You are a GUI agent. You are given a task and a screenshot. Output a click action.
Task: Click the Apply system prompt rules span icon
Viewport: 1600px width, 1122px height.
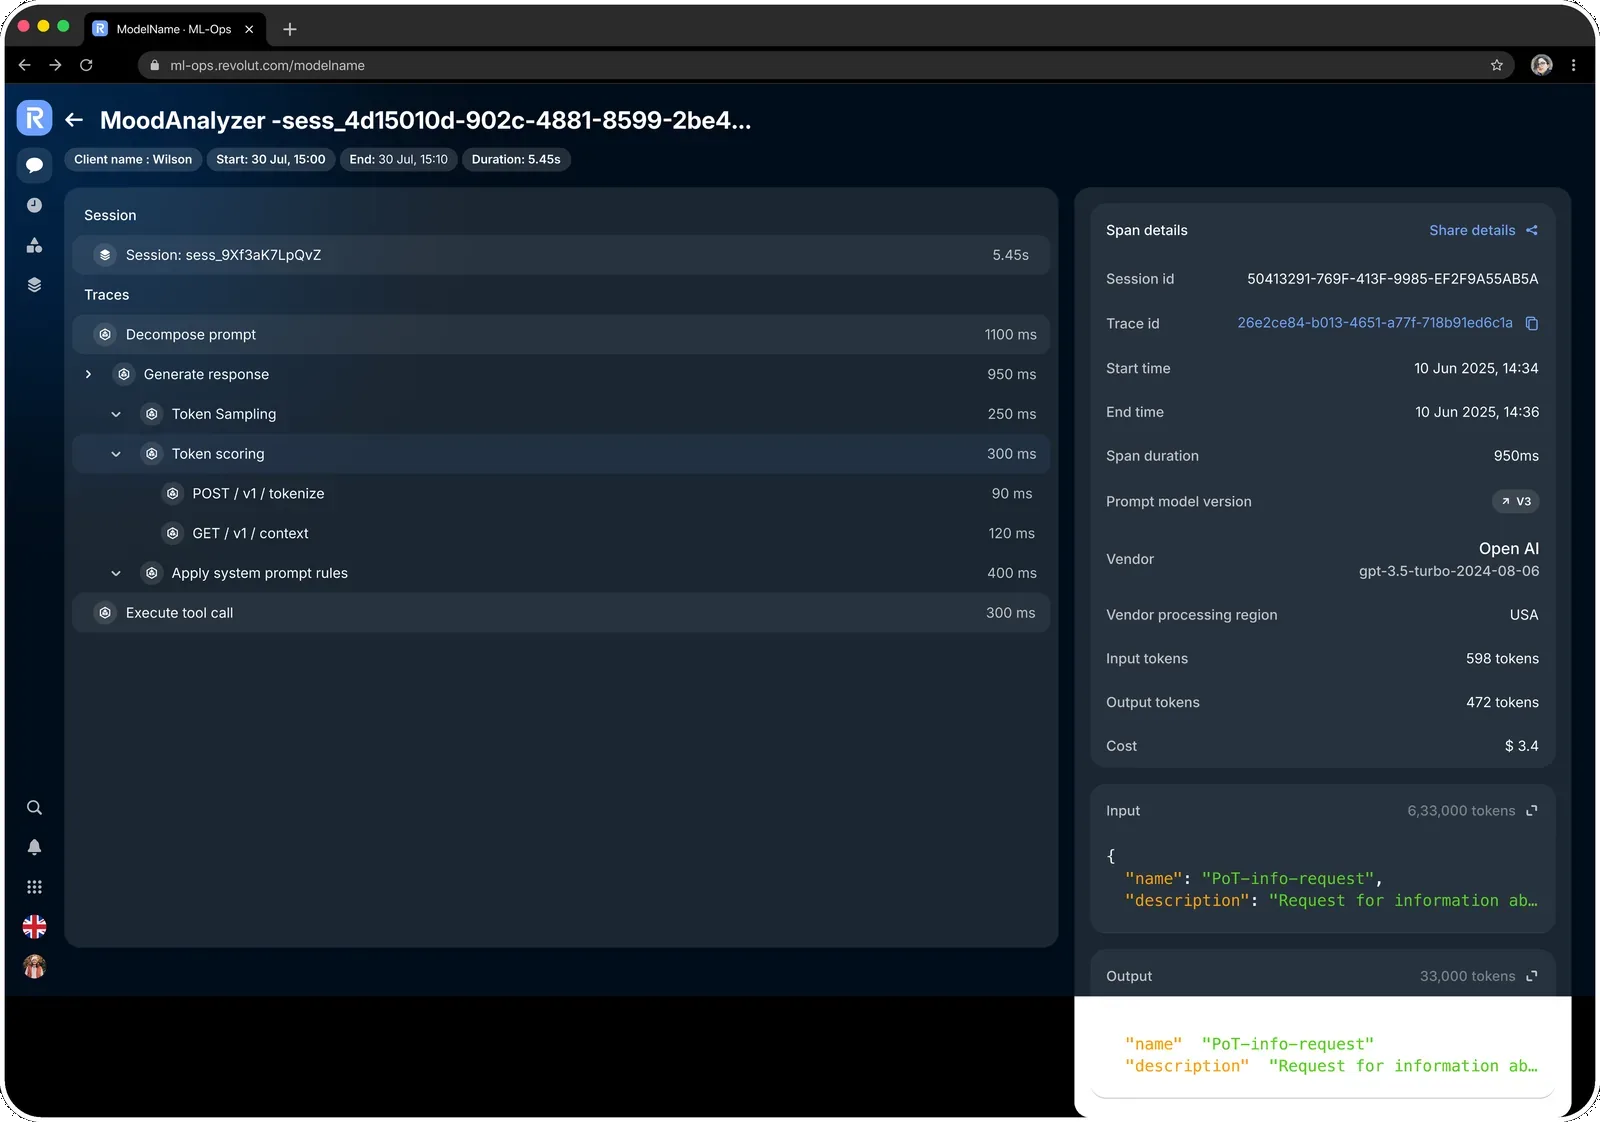[x=151, y=573]
